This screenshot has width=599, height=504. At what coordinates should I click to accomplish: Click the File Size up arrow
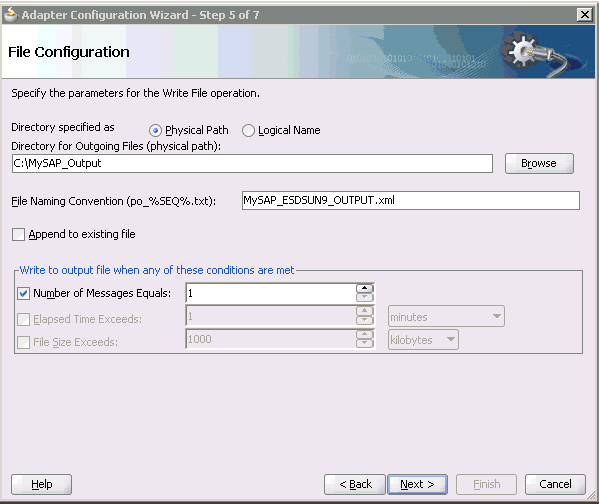[x=364, y=334]
